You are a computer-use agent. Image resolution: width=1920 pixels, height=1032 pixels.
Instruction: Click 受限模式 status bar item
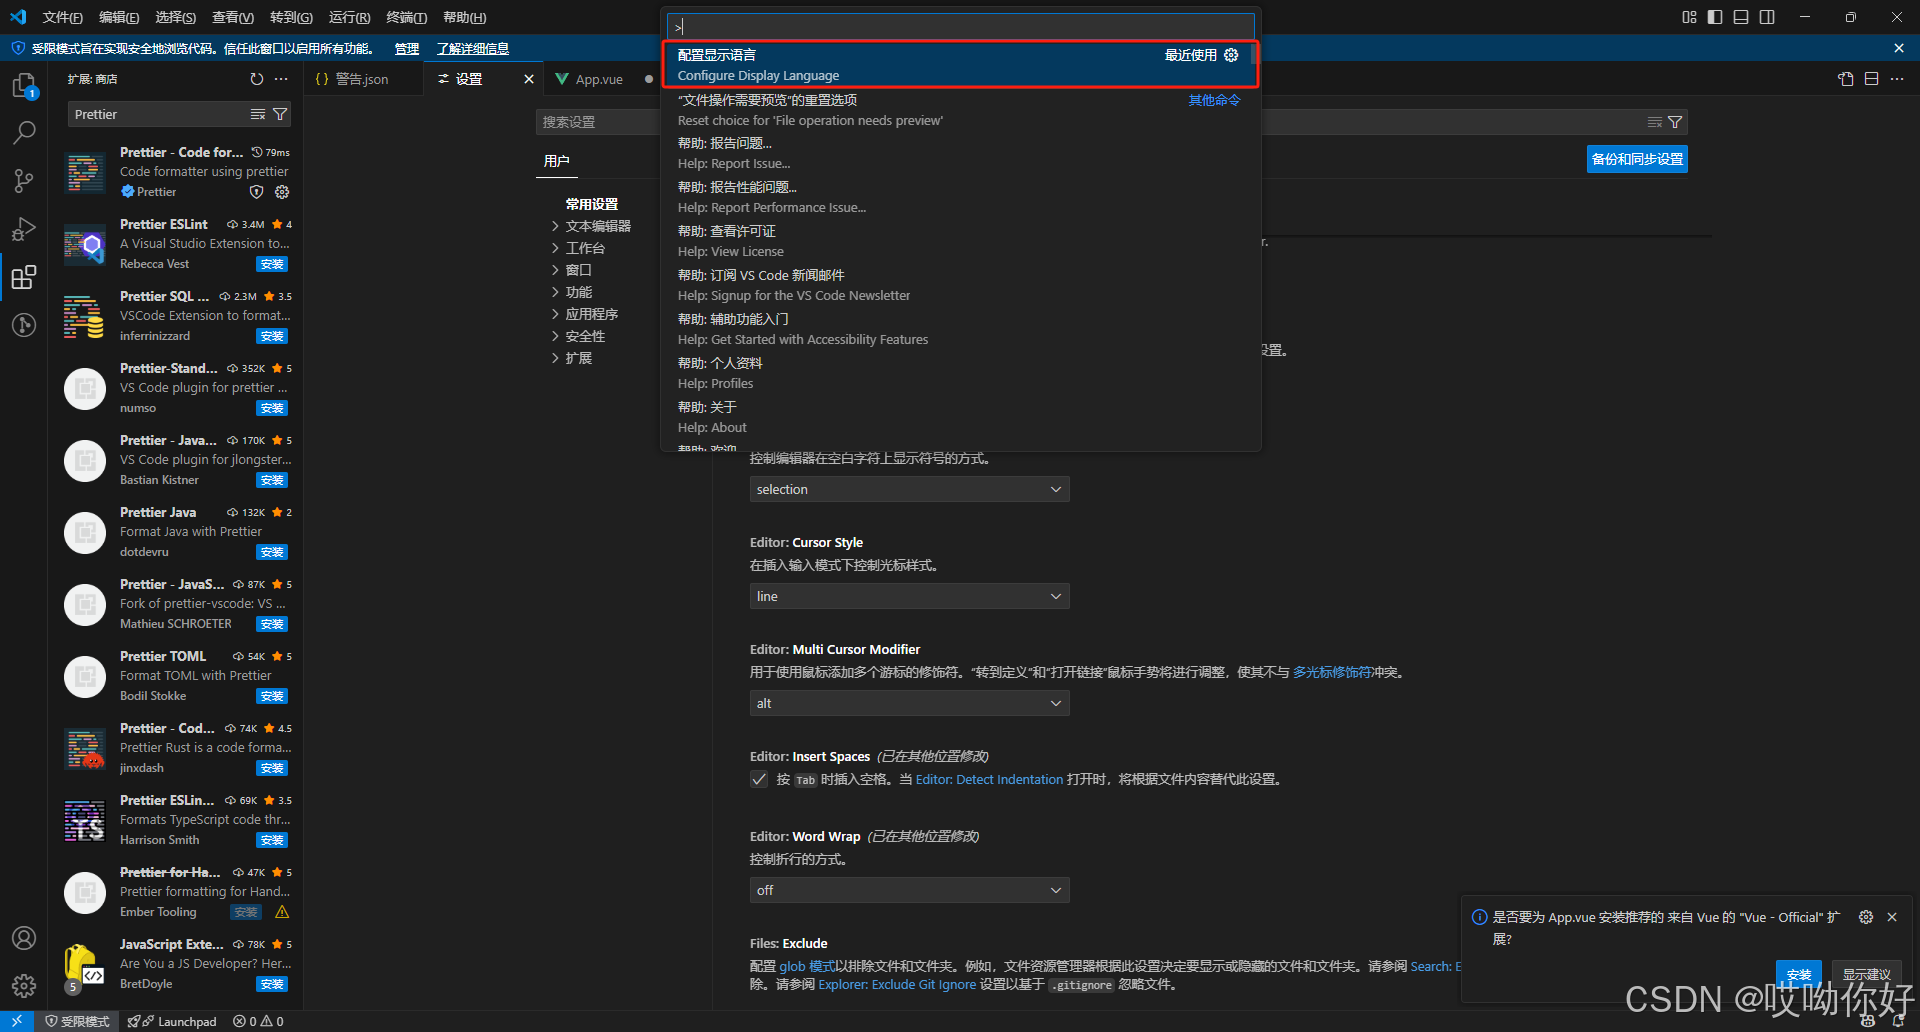(x=78, y=1021)
